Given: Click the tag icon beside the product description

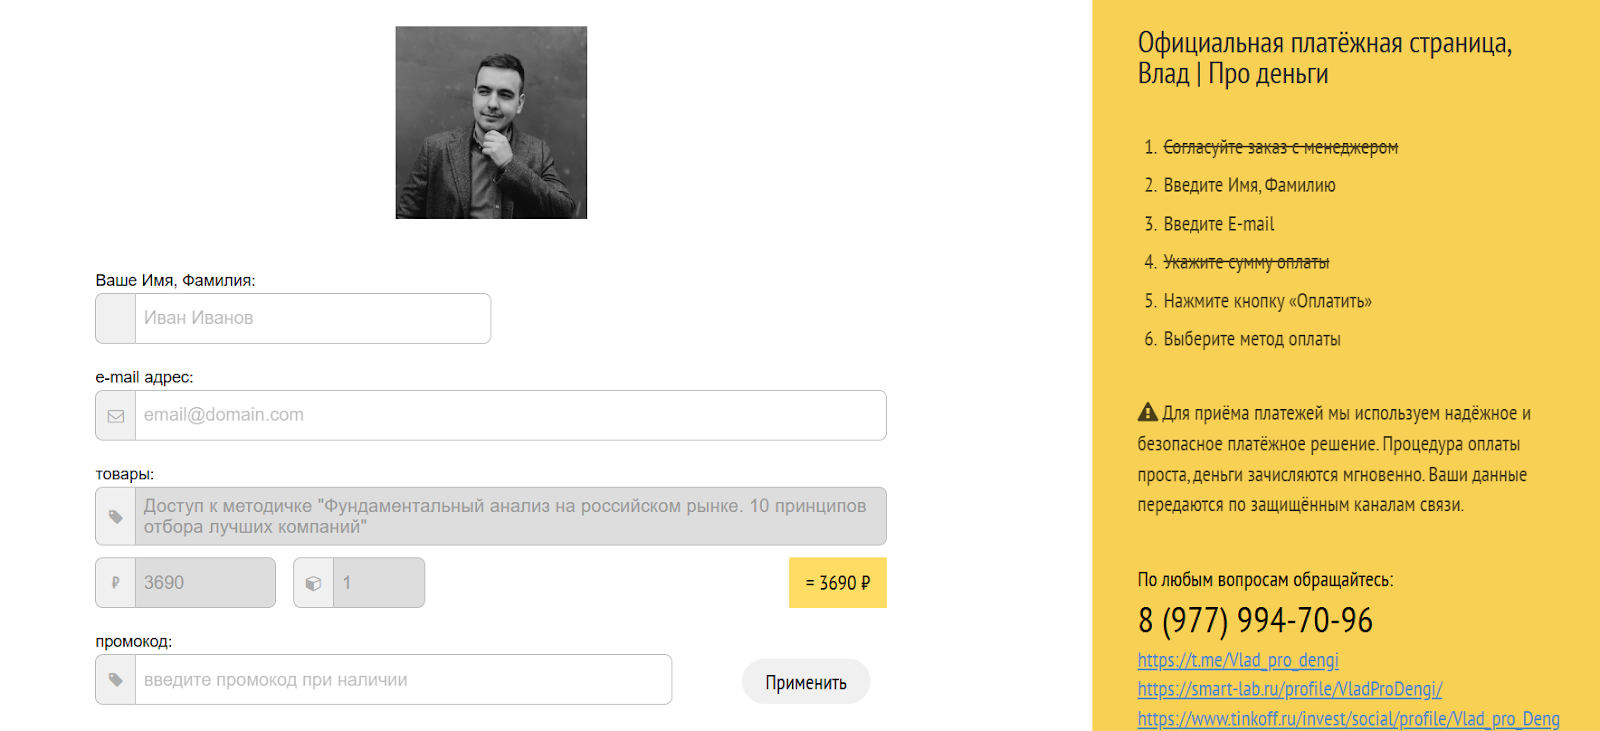Looking at the screenshot, I should [116, 517].
